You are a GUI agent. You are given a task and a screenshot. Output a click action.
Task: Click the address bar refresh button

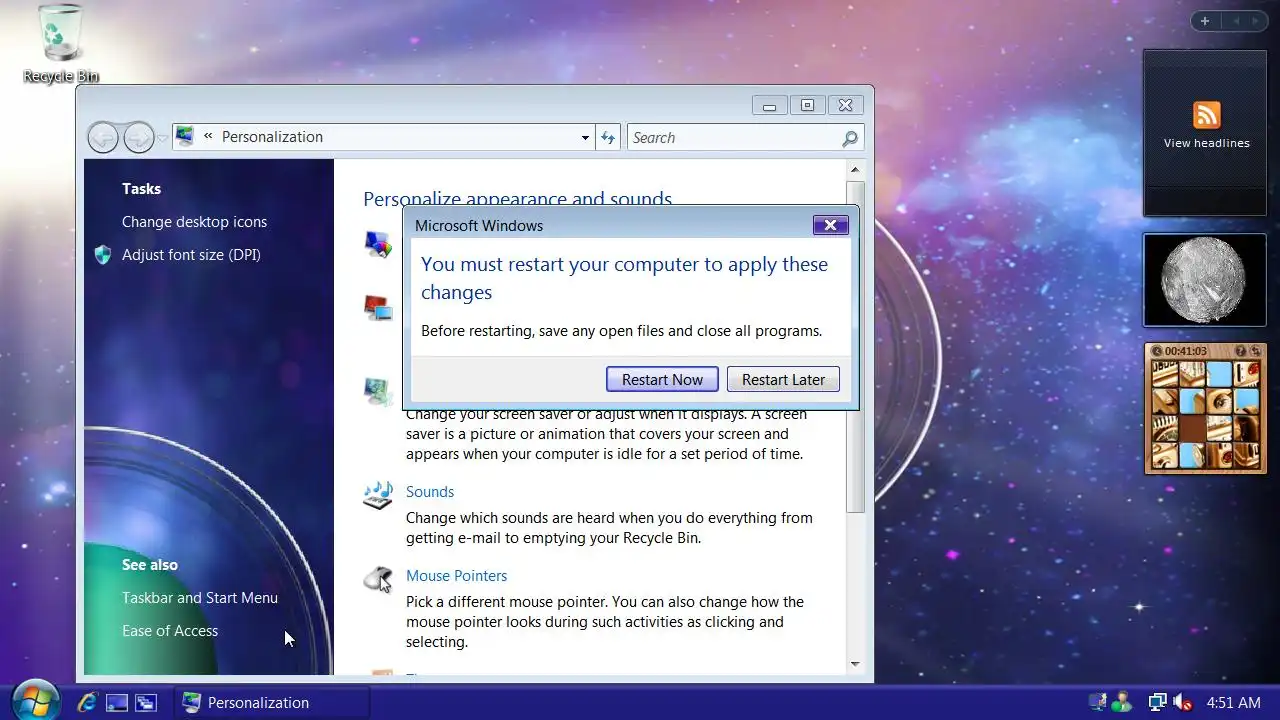[x=608, y=138]
